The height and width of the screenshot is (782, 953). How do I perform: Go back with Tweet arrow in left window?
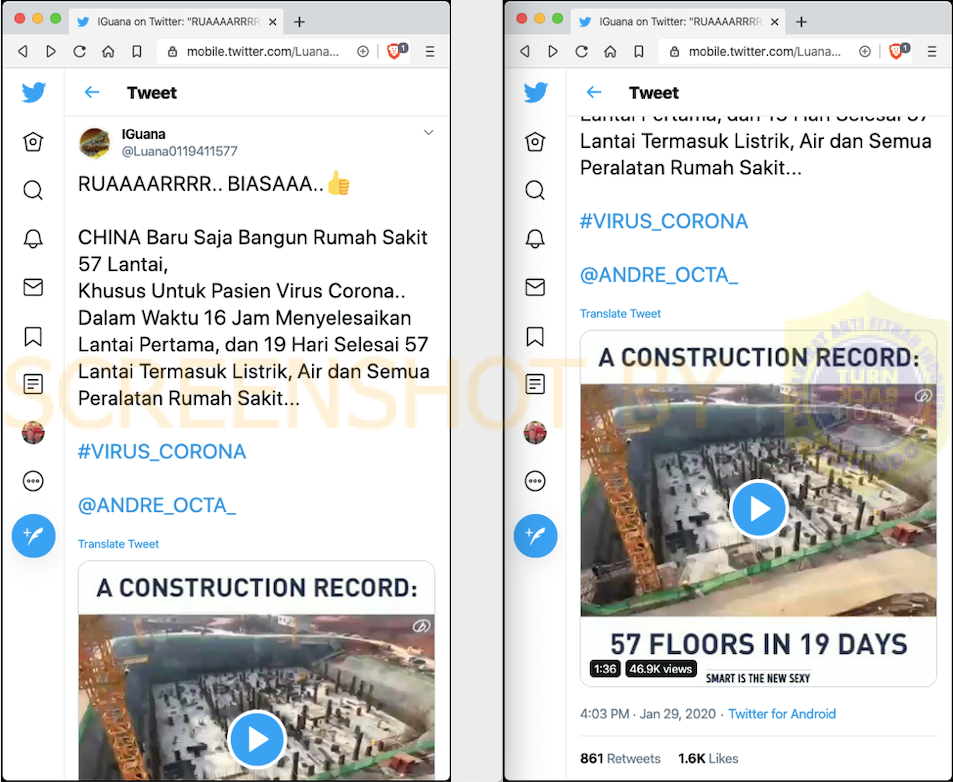click(x=92, y=92)
